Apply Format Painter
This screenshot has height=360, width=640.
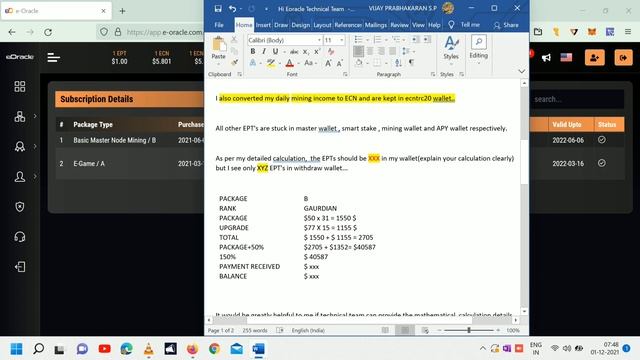234,62
